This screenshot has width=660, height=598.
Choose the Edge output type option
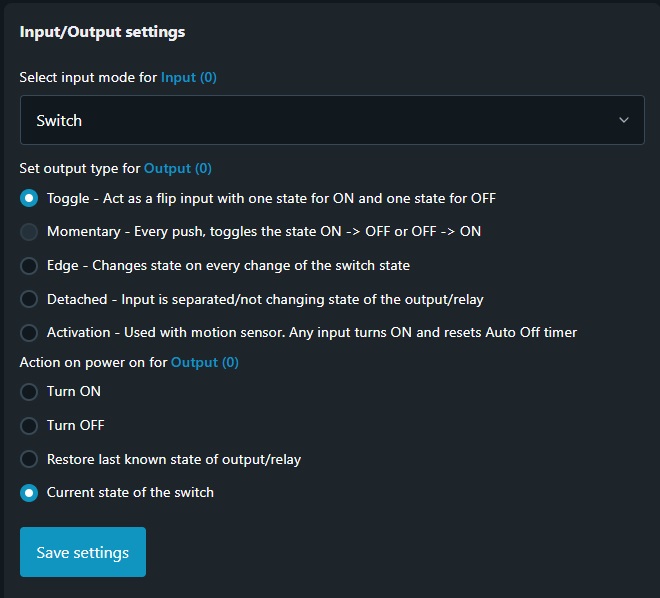(29, 266)
